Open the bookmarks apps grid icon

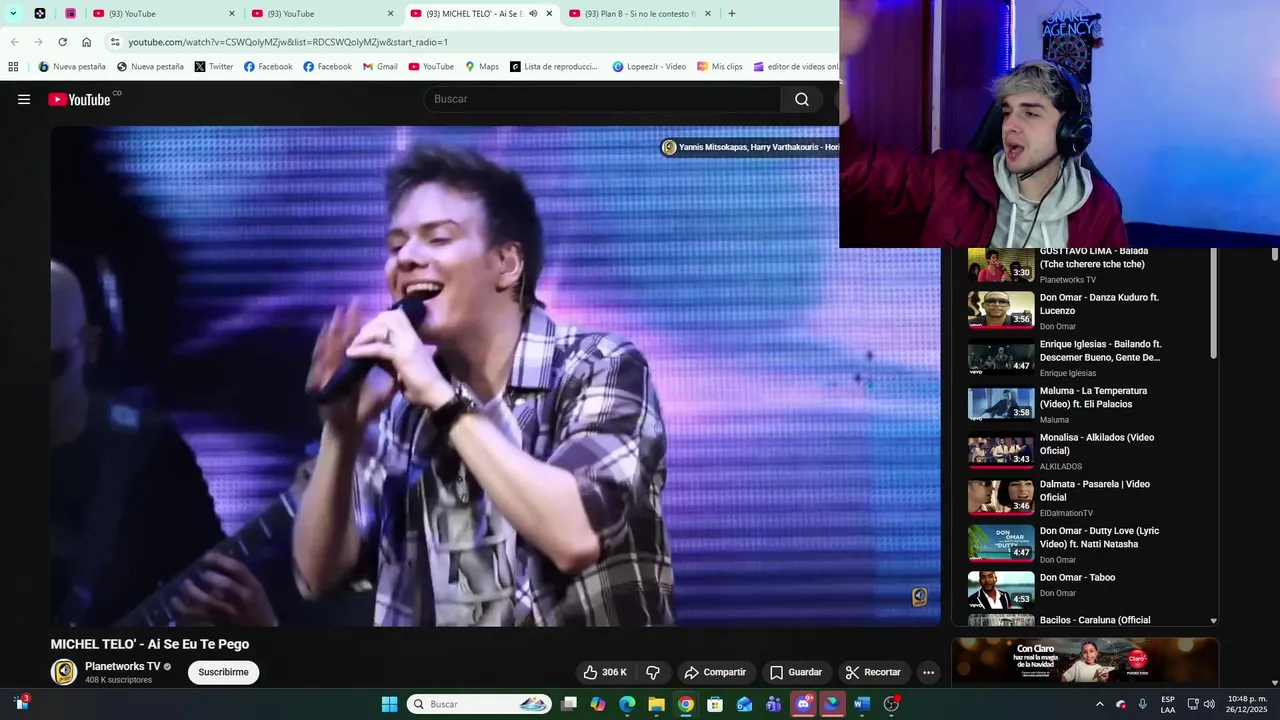13,67
